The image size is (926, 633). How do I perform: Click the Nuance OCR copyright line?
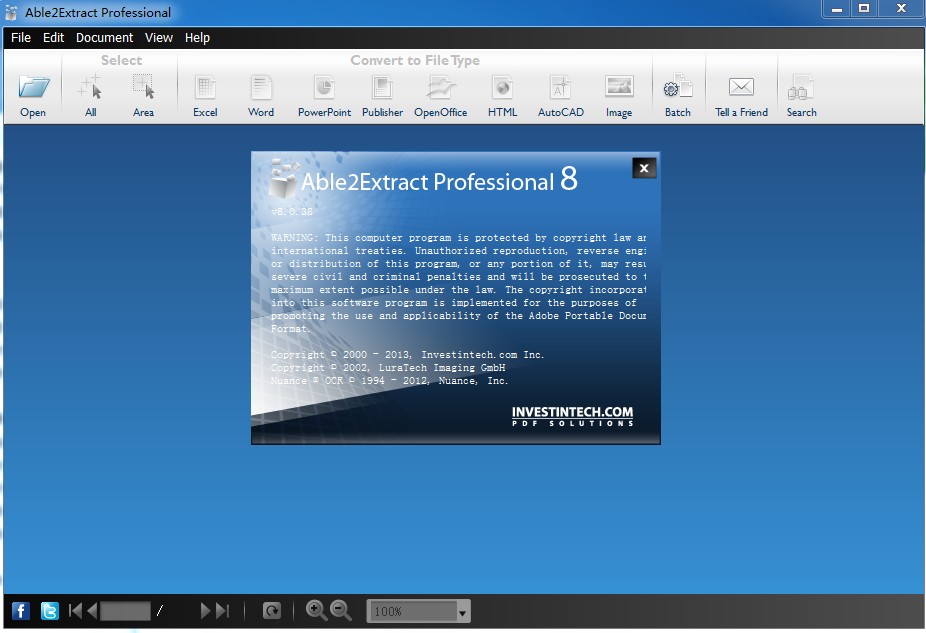(x=389, y=381)
